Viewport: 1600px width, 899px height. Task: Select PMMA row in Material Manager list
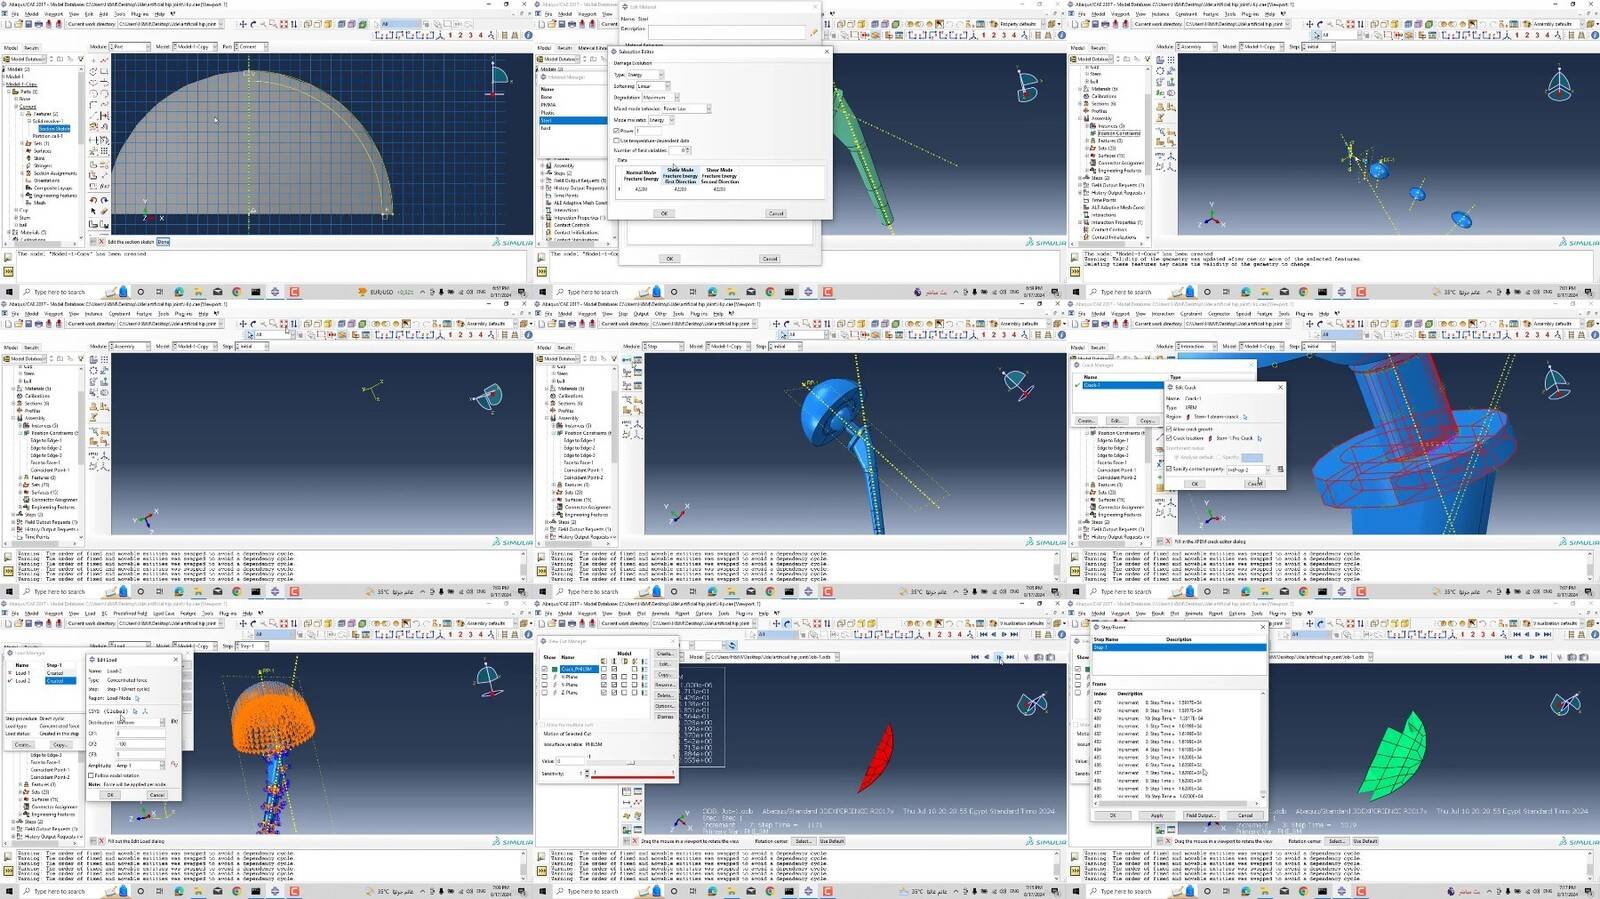click(573, 105)
